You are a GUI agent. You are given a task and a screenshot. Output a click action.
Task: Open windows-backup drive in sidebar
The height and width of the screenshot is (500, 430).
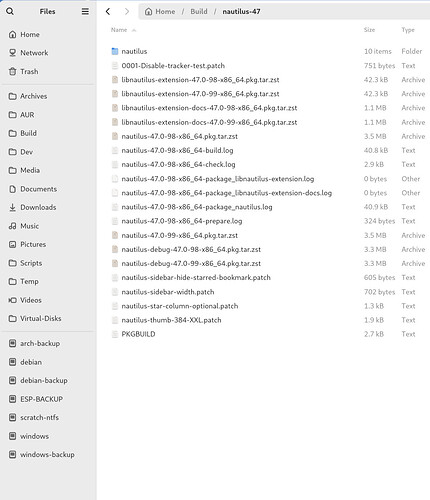click(x=48, y=454)
